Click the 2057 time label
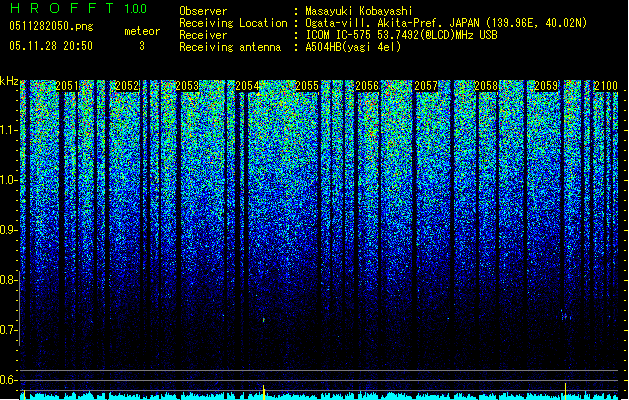The height and width of the screenshot is (400, 629). pyautogui.click(x=426, y=86)
